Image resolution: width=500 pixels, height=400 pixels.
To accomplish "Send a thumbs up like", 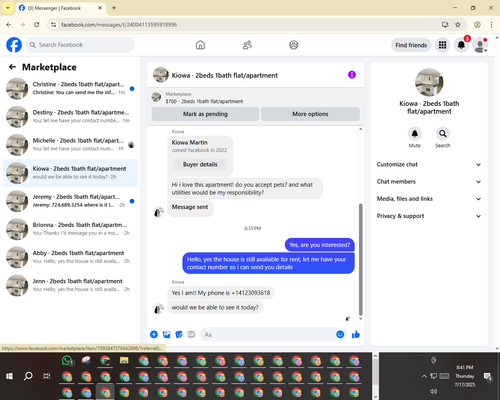I will coord(356,334).
